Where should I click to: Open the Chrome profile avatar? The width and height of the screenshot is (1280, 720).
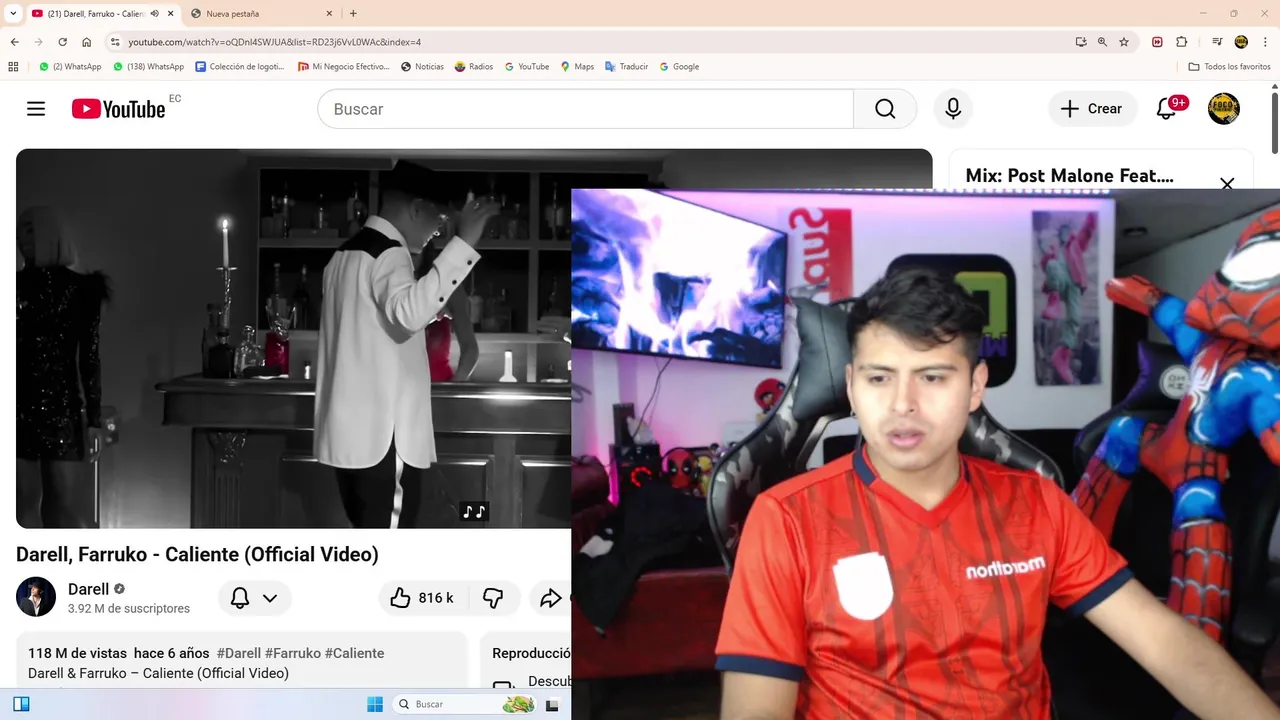(x=1241, y=42)
